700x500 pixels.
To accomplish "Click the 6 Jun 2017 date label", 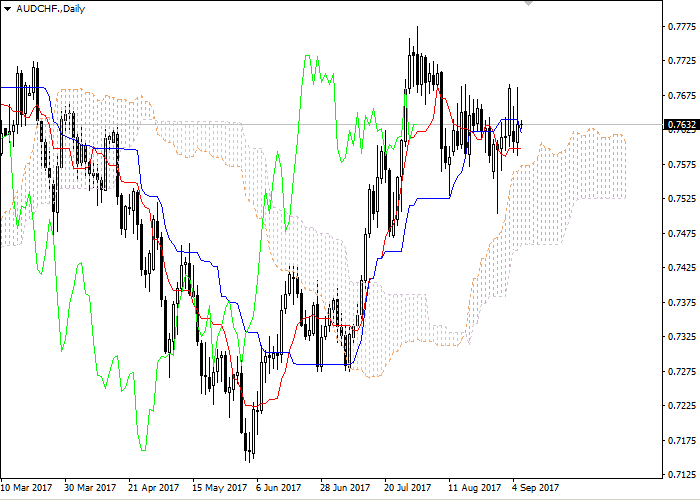I will click(279, 488).
